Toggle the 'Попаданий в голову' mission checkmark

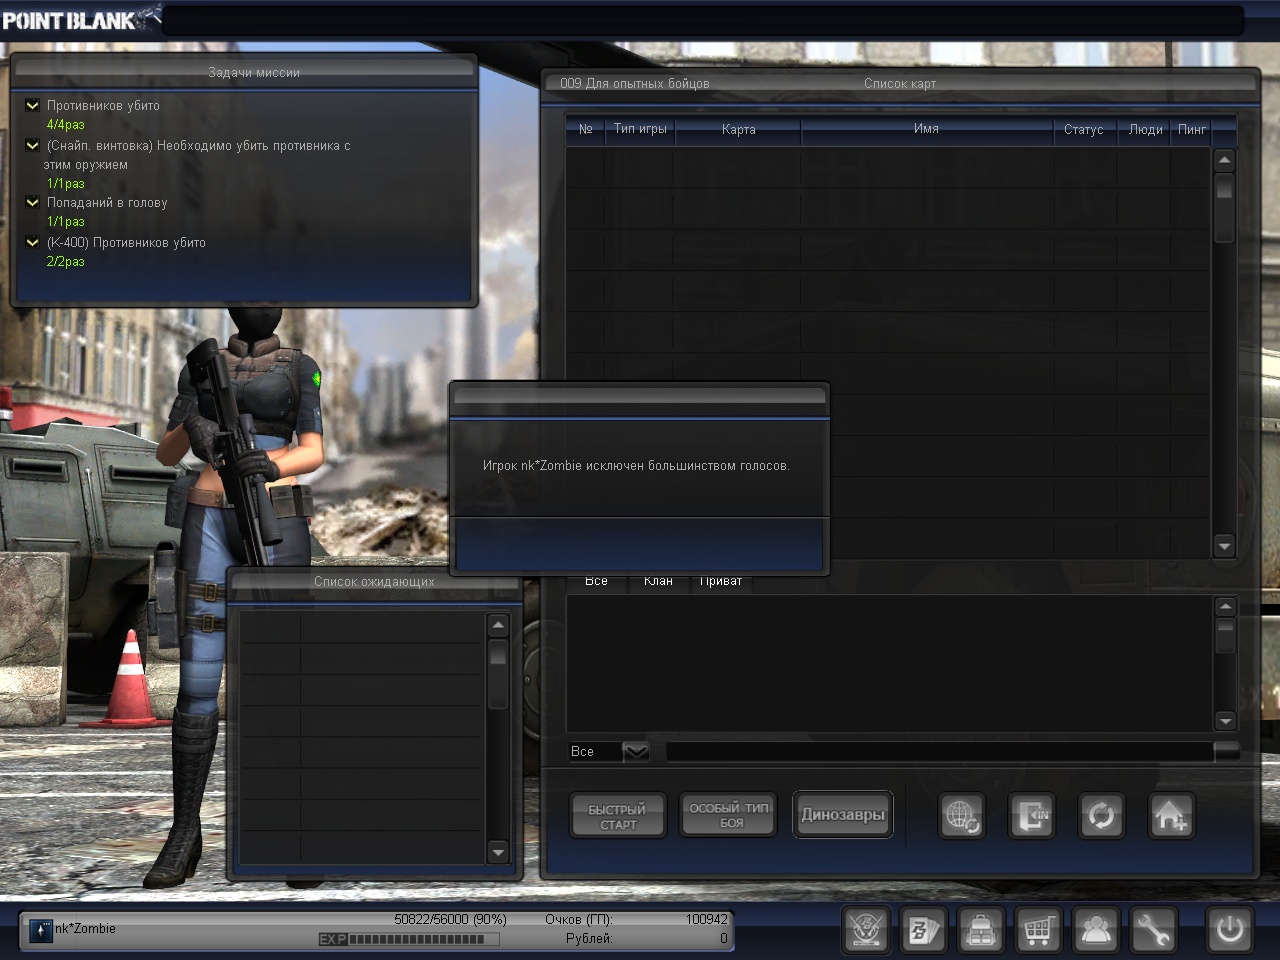[32, 202]
